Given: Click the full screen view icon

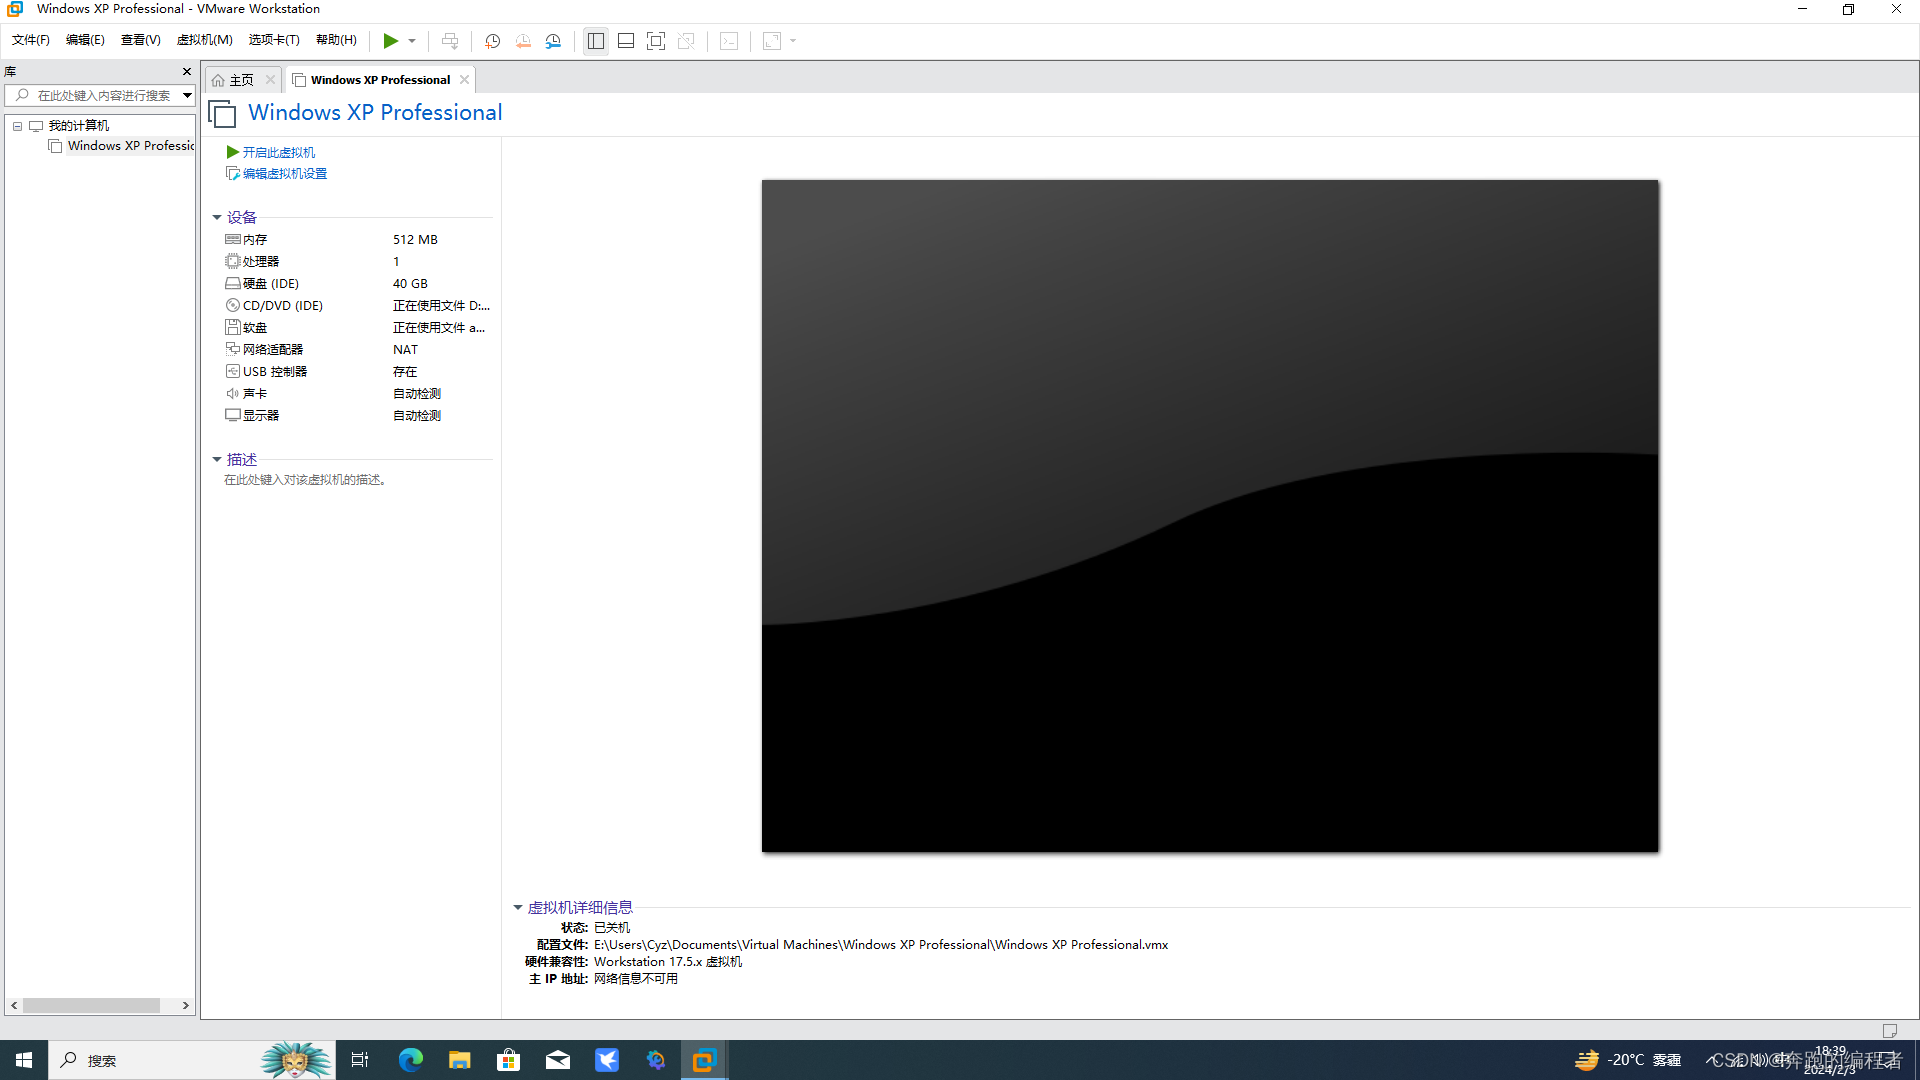Looking at the screenshot, I should point(655,41).
